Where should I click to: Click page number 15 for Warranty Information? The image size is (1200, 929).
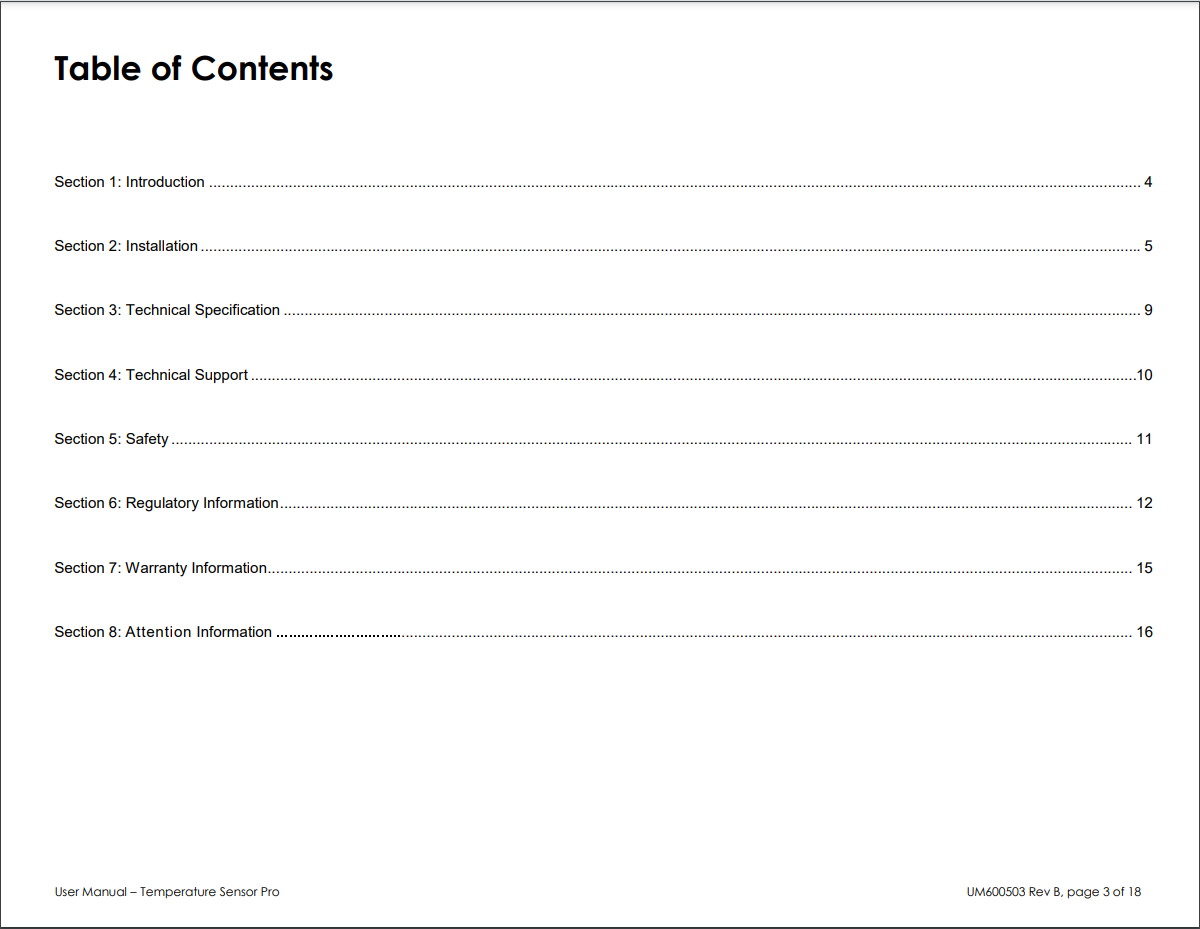coord(1145,568)
